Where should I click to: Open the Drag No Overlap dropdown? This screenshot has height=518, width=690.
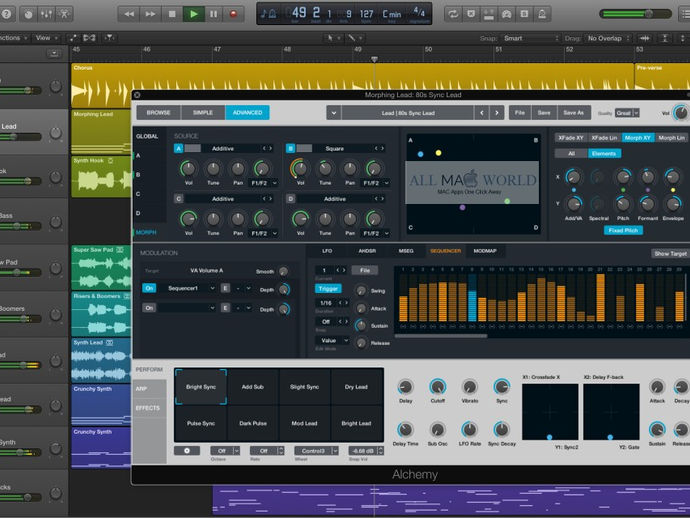(609, 38)
